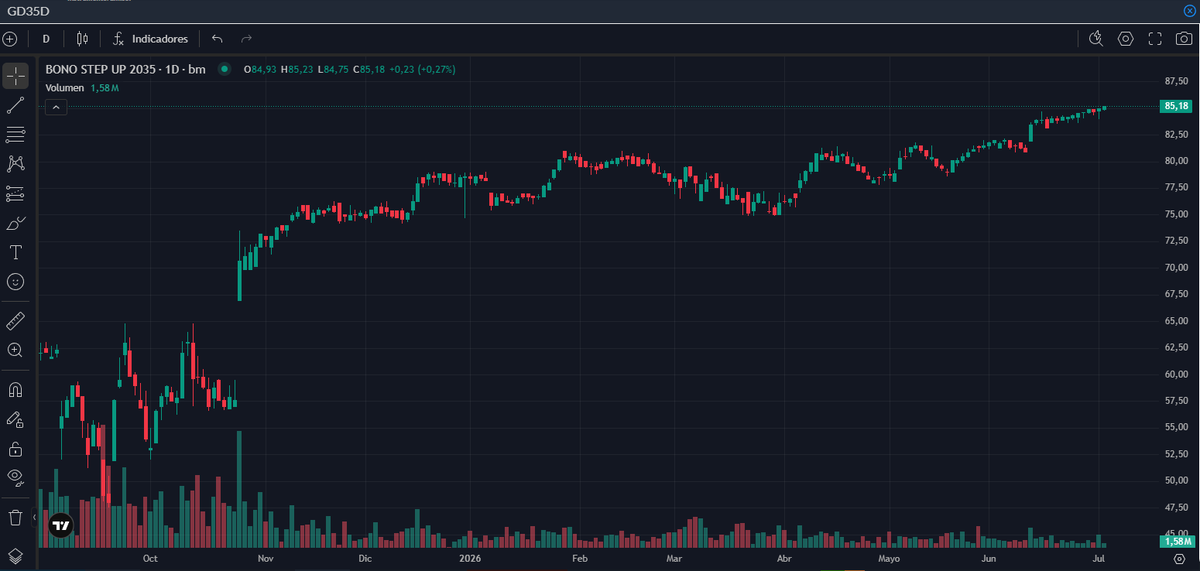Click the 1,58M volume axis label
The image size is (1200, 571).
pyautogui.click(x=1176, y=541)
